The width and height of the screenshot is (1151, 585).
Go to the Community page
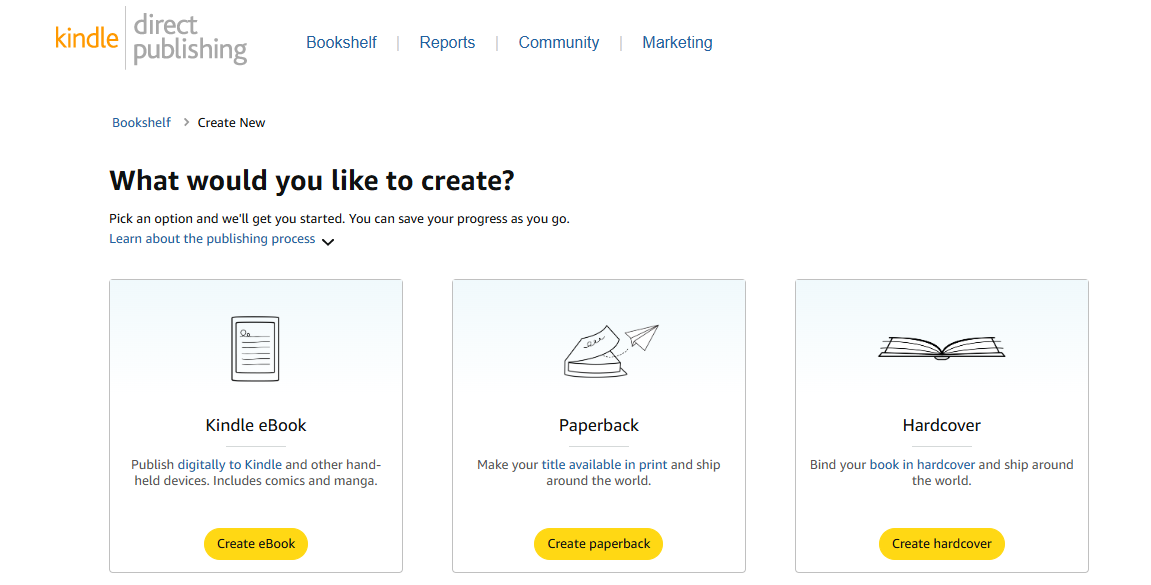558,42
